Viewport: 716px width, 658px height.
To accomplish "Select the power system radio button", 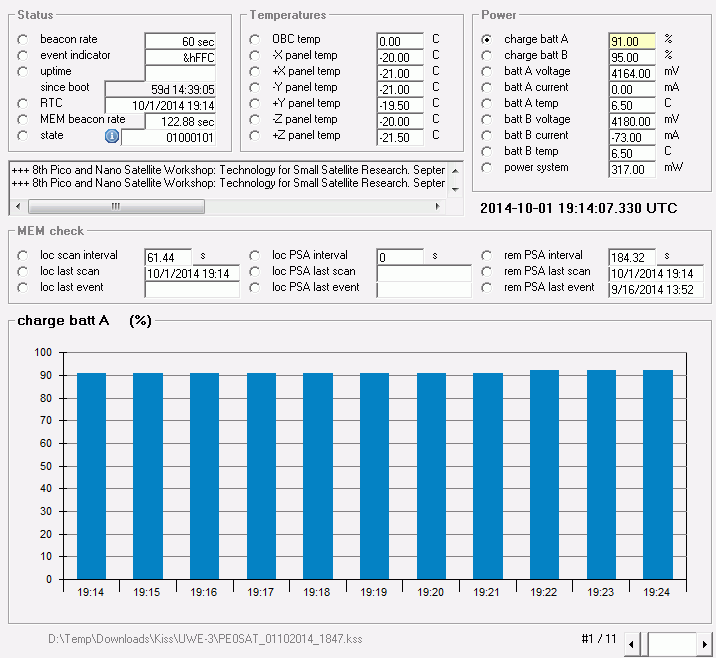I will pos(487,168).
